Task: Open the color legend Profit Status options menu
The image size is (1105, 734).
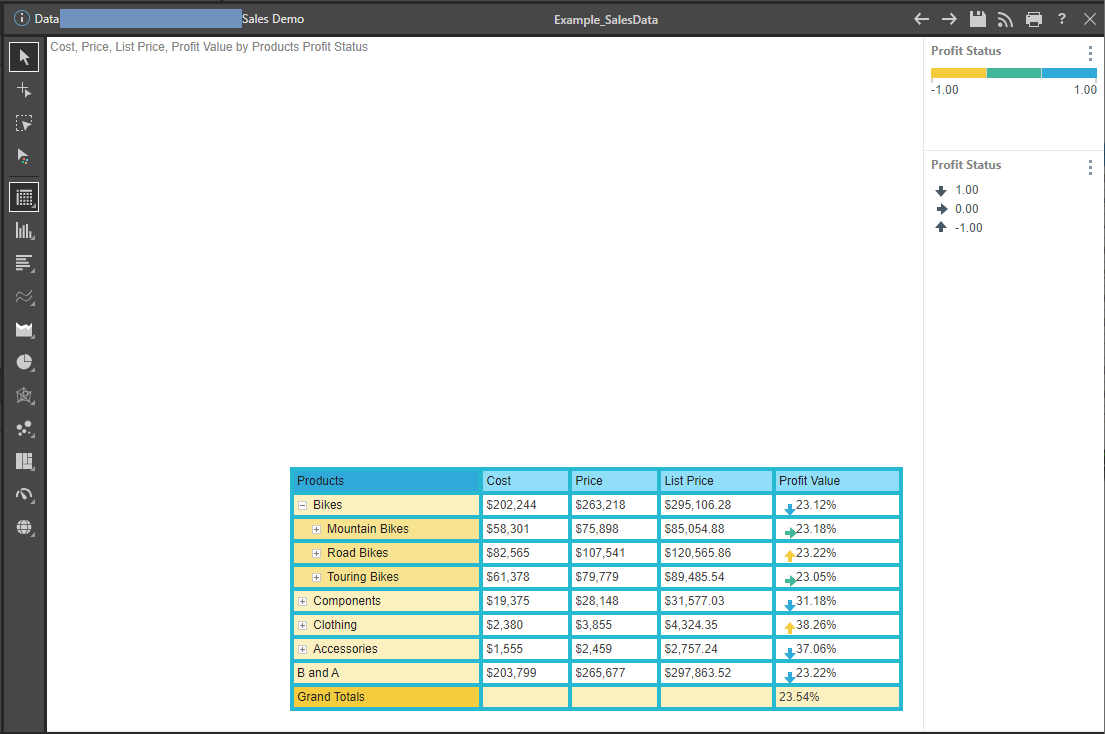Action: (1090, 54)
